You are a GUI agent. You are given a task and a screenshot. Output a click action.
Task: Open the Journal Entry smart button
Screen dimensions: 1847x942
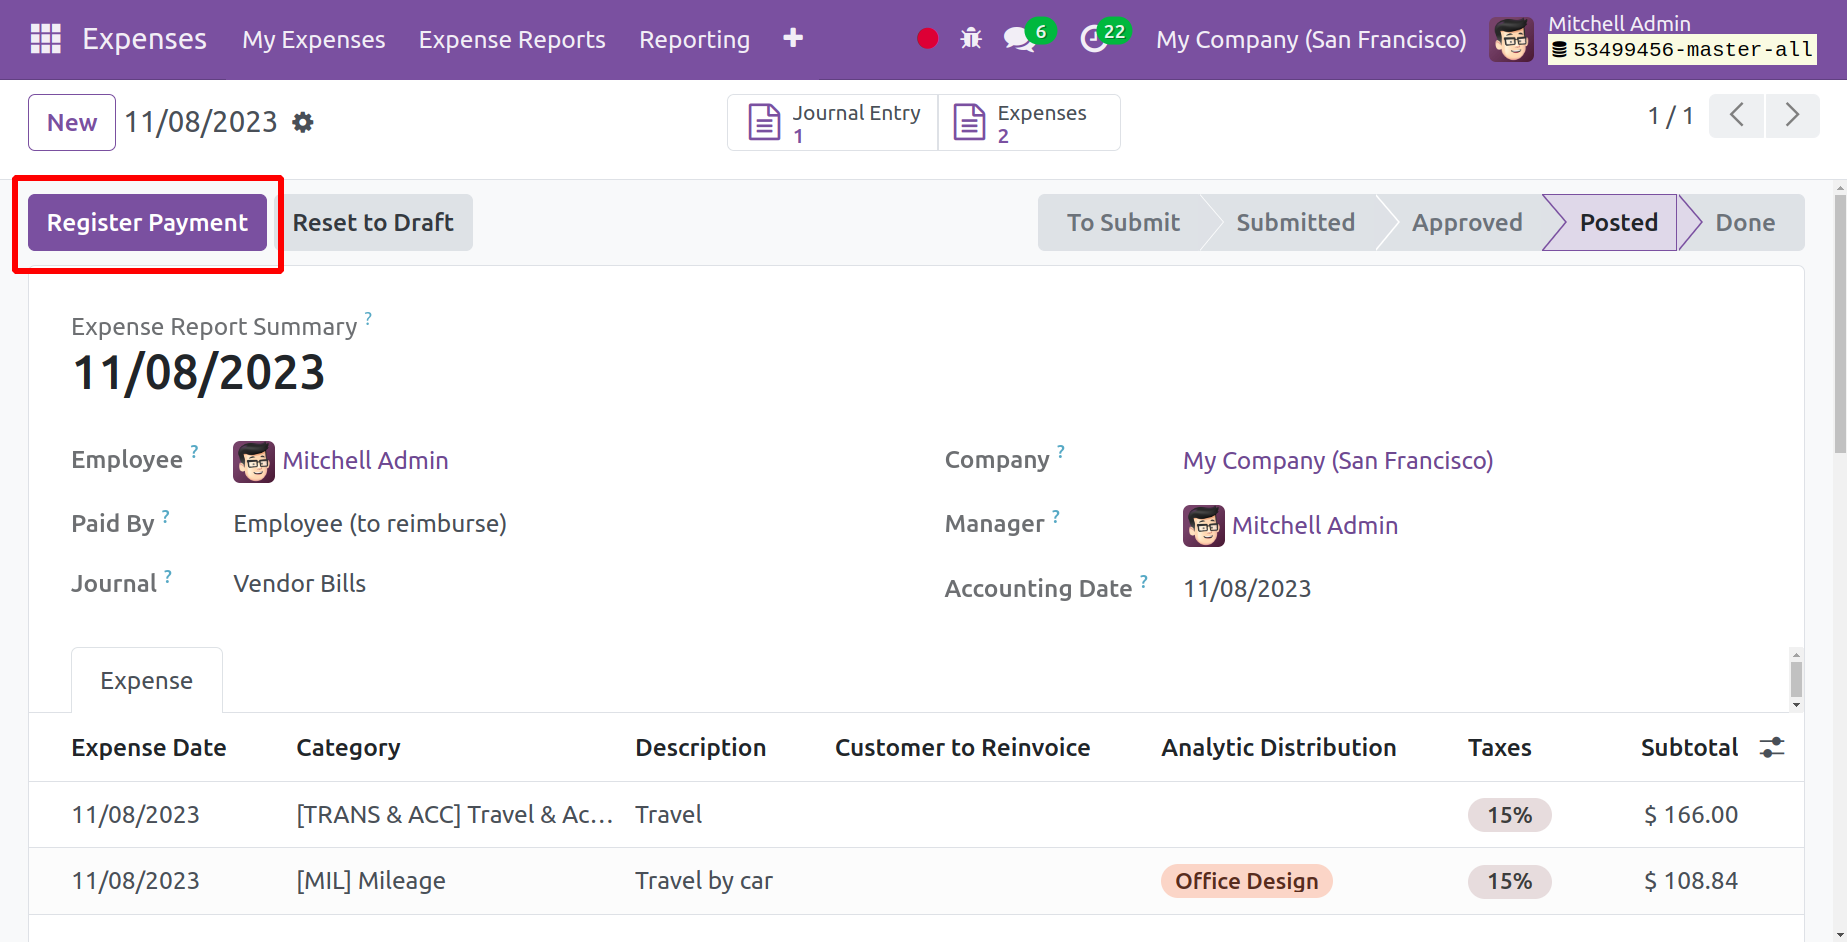pyautogui.click(x=833, y=123)
